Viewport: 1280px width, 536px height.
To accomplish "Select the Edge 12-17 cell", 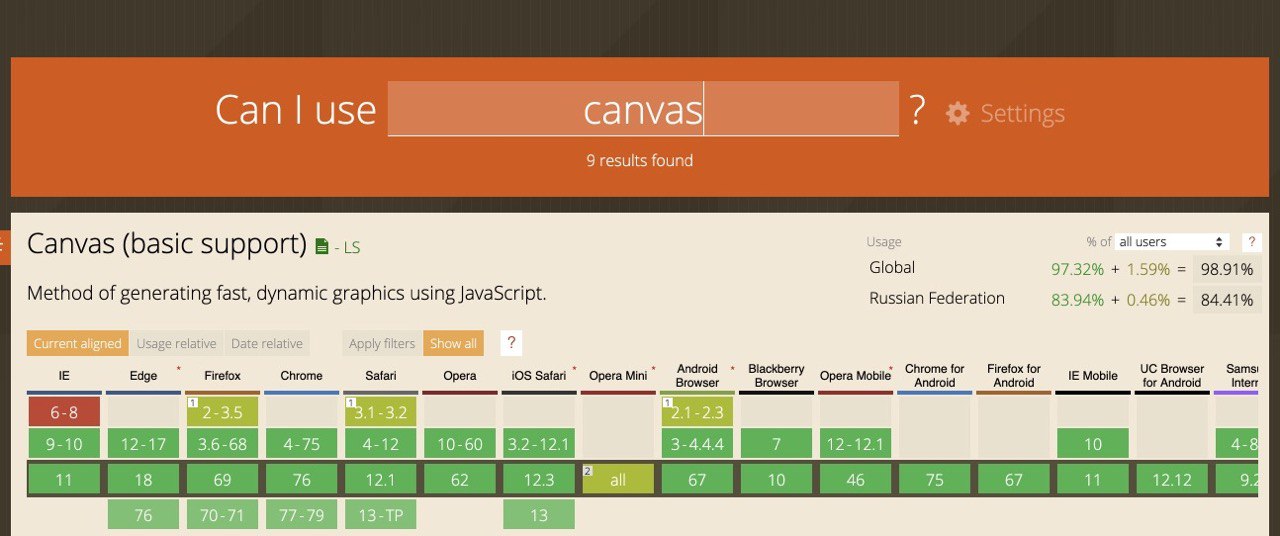I will [144, 444].
